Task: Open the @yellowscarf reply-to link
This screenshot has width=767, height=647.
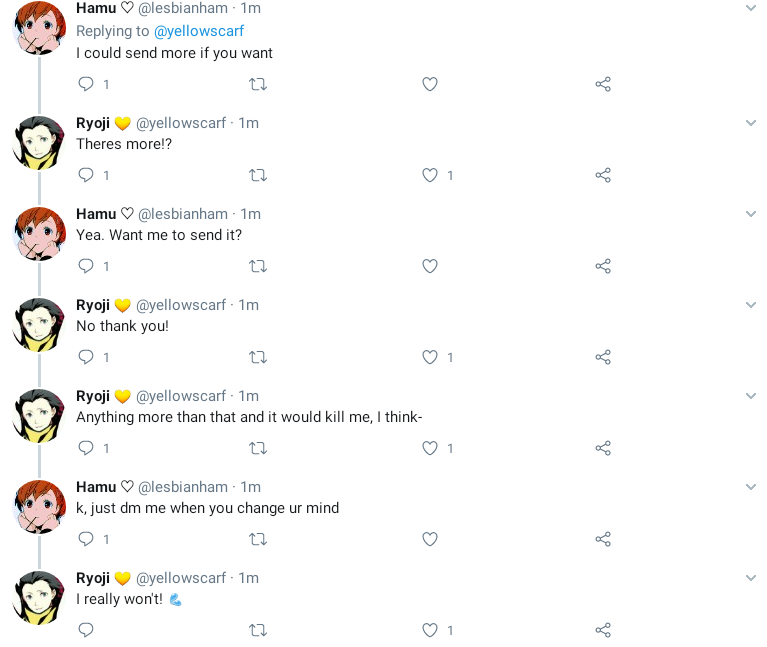Action: tap(199, 31)
